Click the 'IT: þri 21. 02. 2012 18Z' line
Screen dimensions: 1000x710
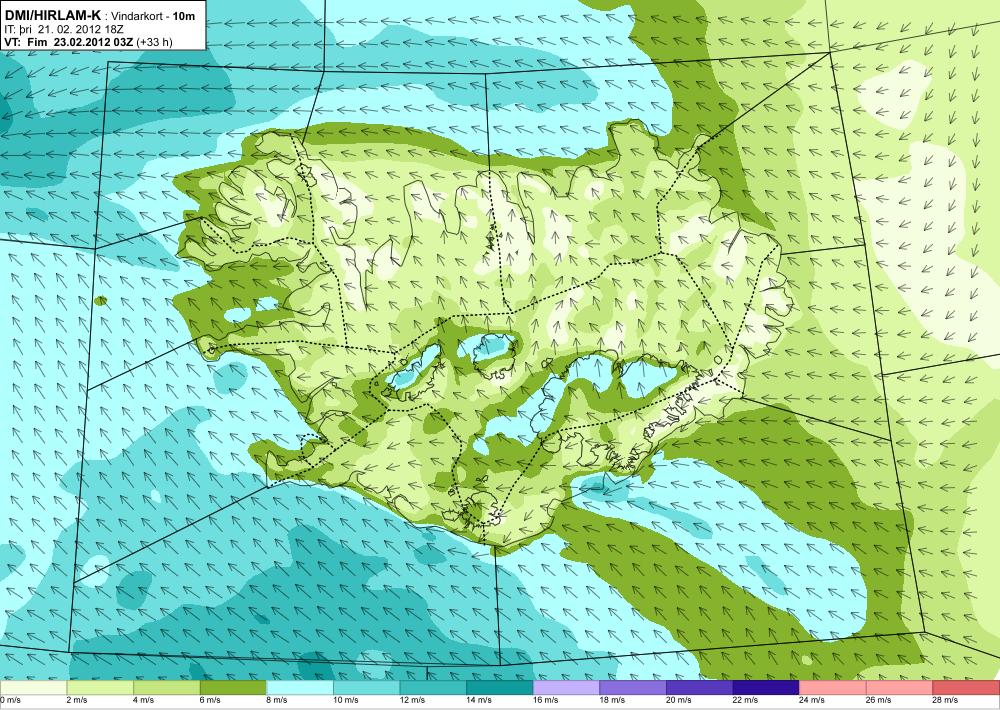(x=64, y=29)
